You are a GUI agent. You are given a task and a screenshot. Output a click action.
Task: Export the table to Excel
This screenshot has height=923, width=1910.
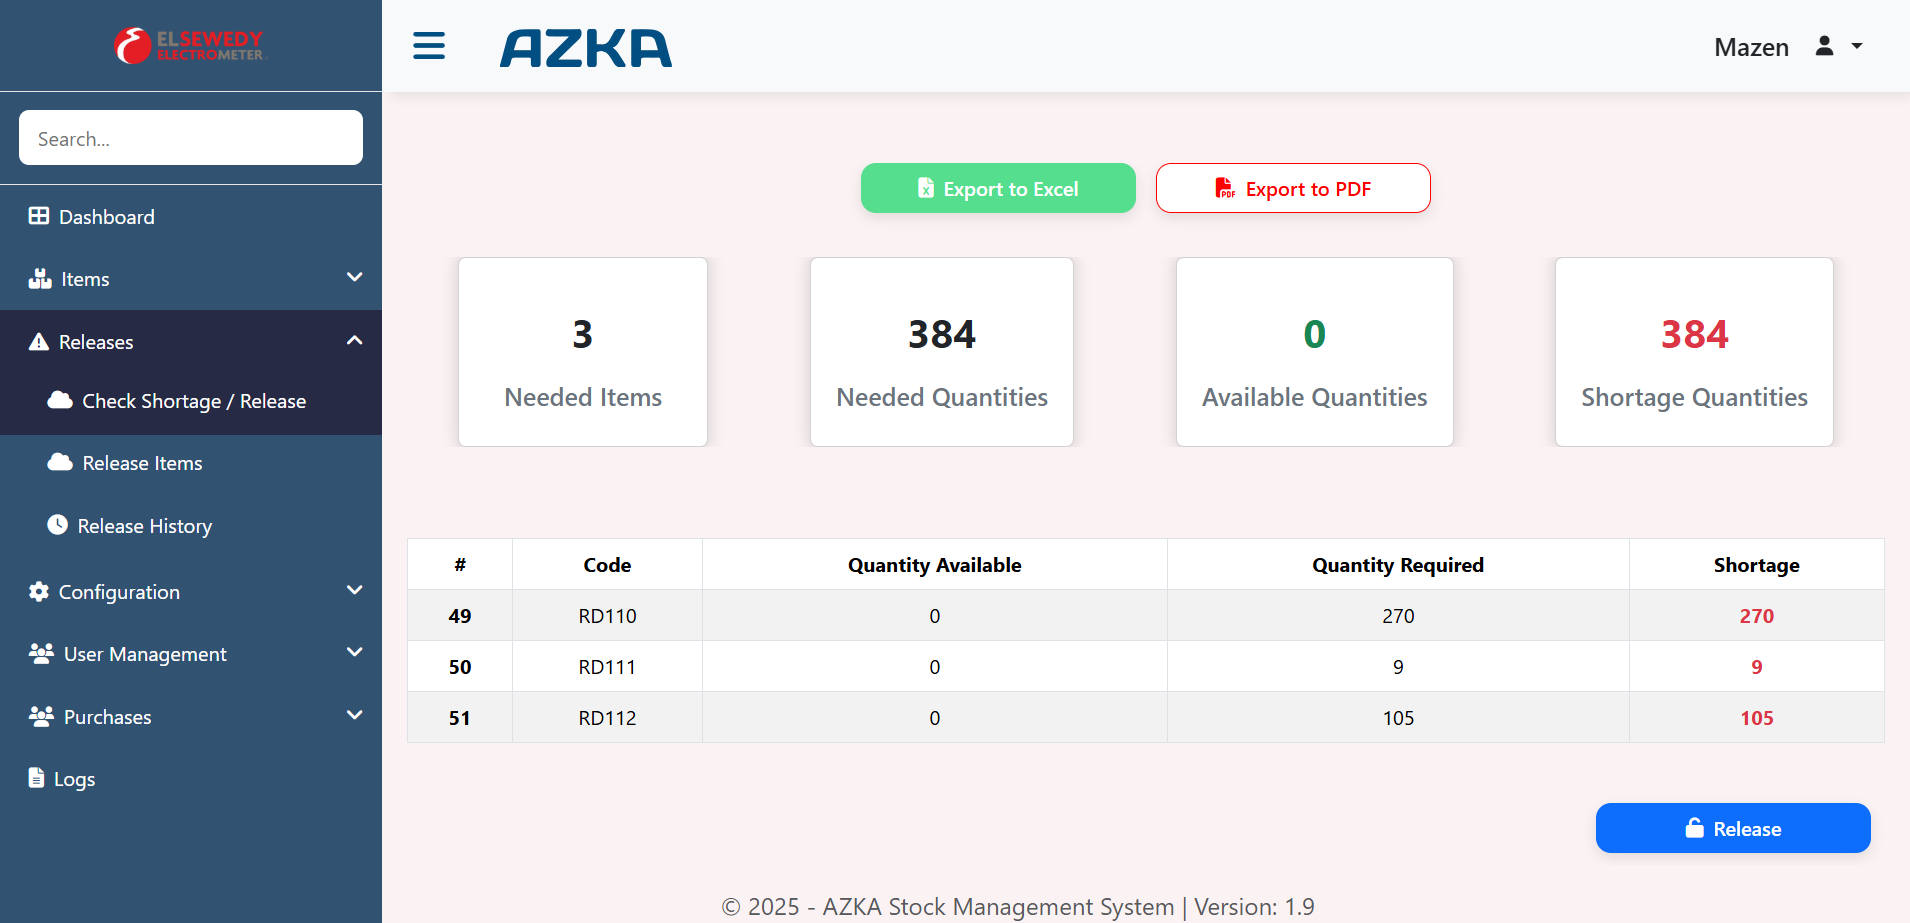coord(997,188)
